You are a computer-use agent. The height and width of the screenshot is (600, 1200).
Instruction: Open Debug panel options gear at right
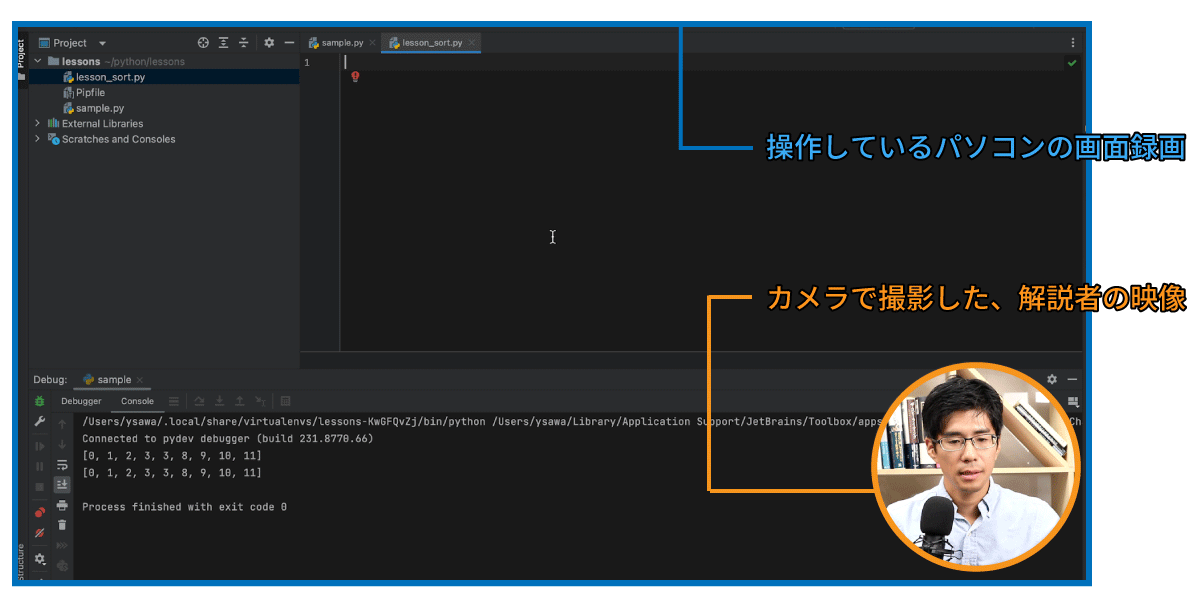pyautogui.click(x=1052, y=380)
